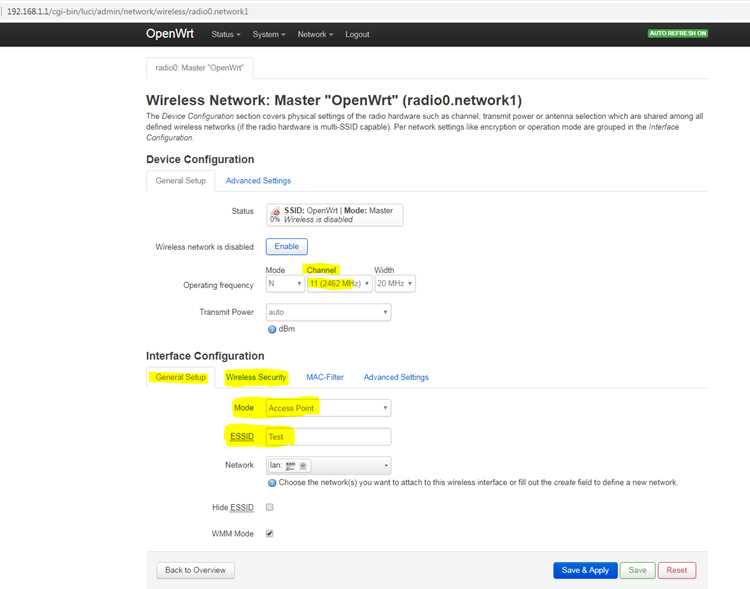Screen dimensions: 750x589
Task: Open the Network lan dropdown
Action: 328,466
